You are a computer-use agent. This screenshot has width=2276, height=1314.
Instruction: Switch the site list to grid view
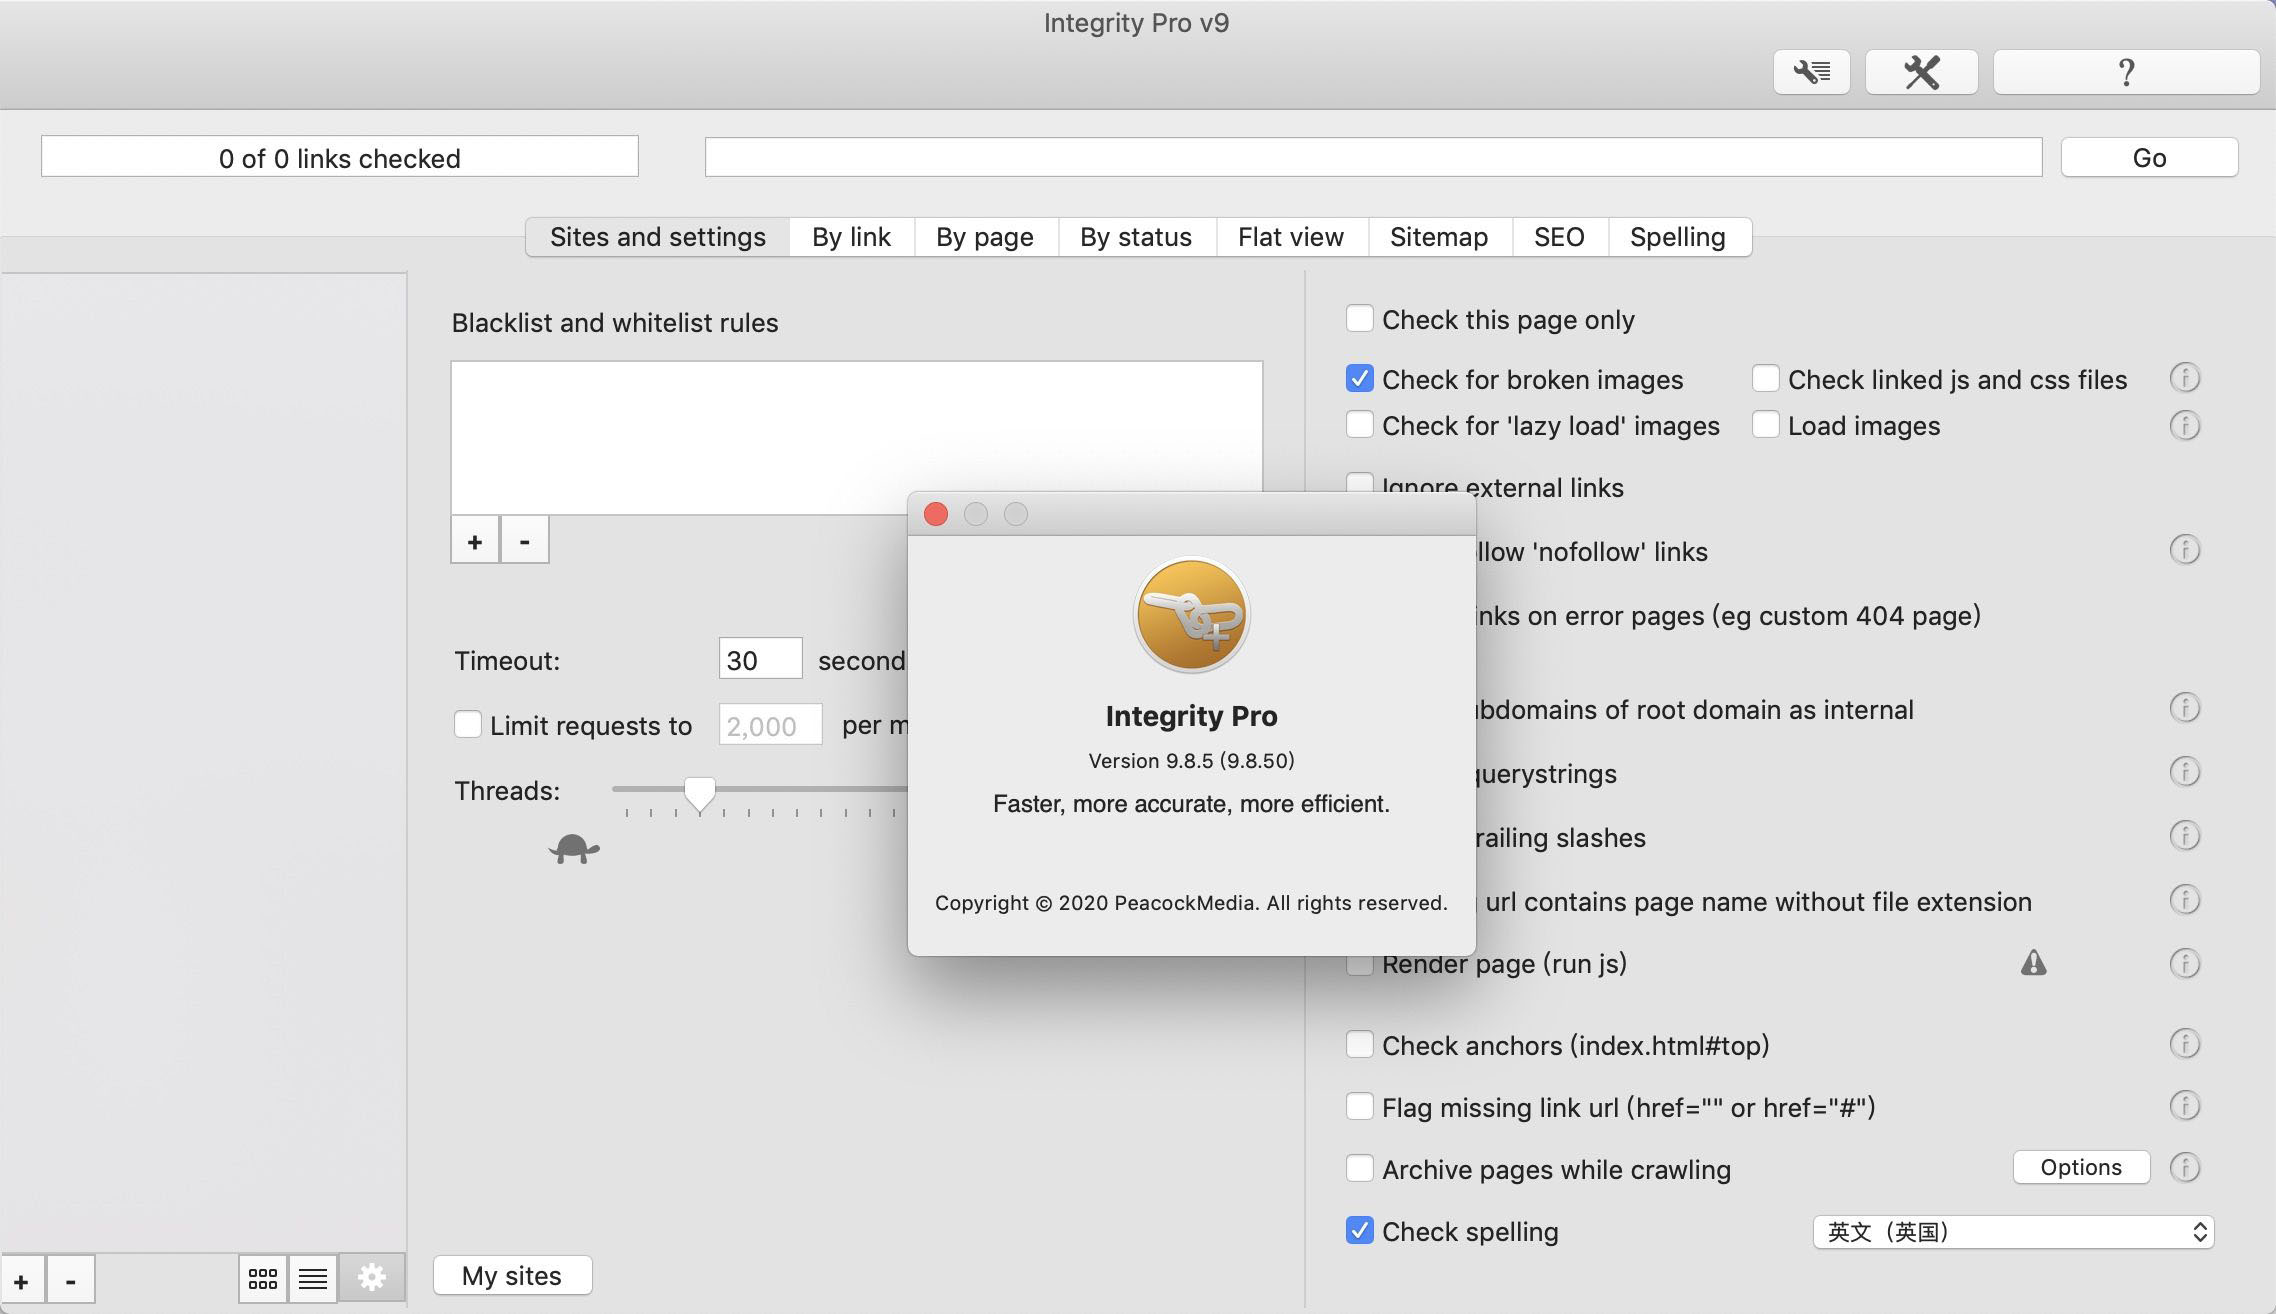263,1278
